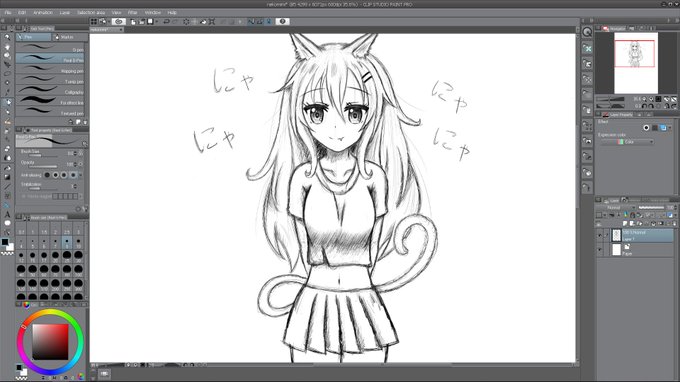This screenshot has width=680, height=382.
Task: Select the Eyedropper tool
Action: (x=7, y=92)
